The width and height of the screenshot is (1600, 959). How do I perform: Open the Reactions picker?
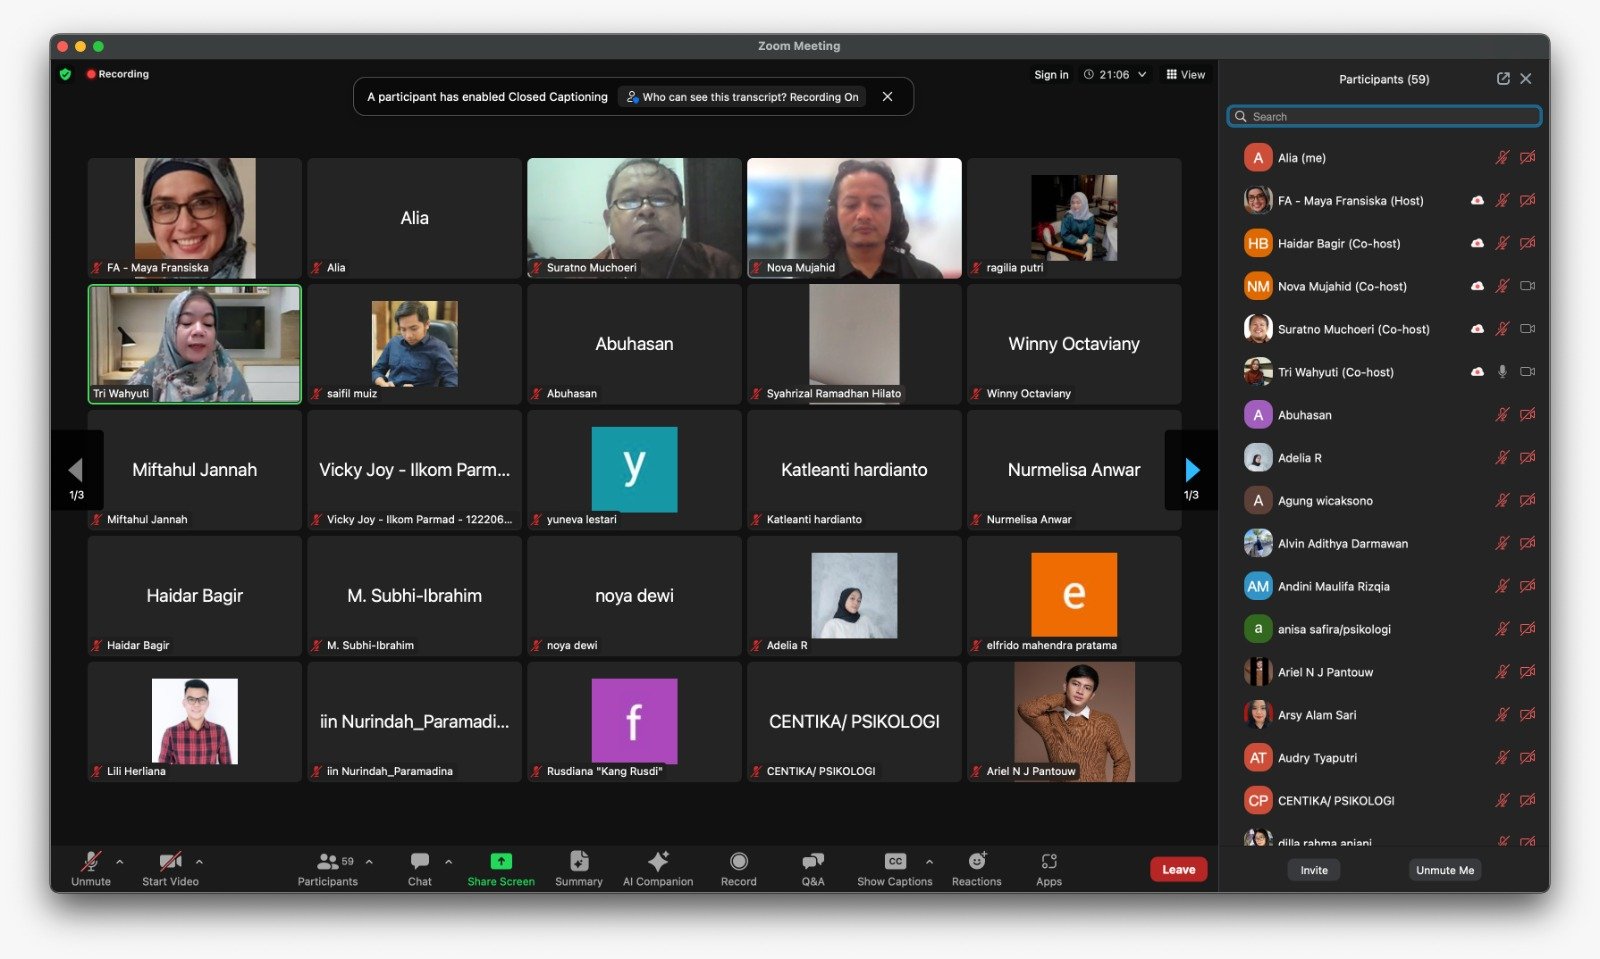click(977, 862)
